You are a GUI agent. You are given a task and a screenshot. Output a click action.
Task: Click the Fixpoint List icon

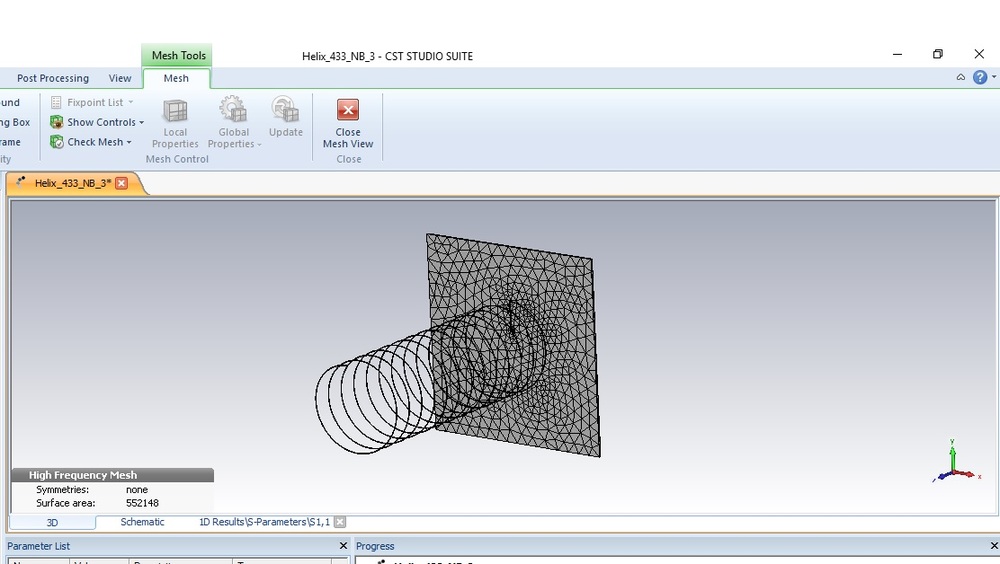click(56, 102)
